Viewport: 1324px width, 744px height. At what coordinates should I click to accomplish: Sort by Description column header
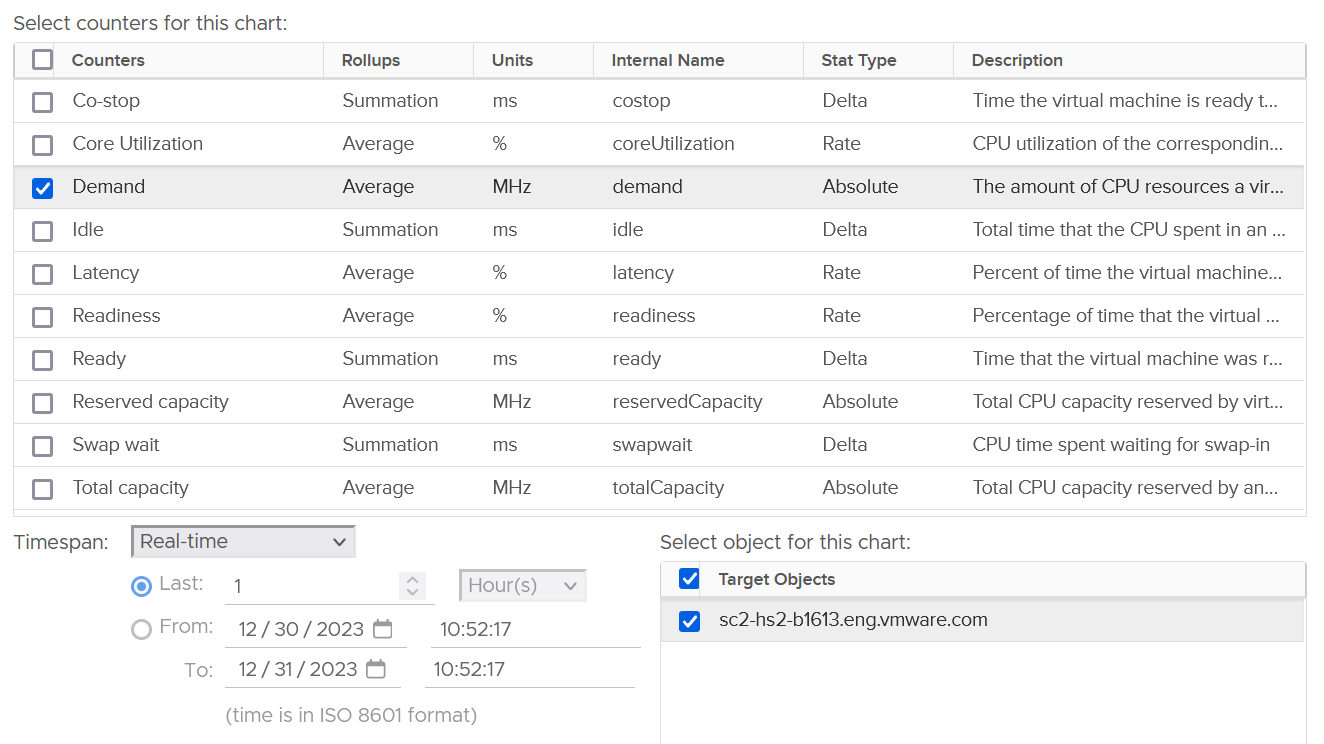(1017, 60)
